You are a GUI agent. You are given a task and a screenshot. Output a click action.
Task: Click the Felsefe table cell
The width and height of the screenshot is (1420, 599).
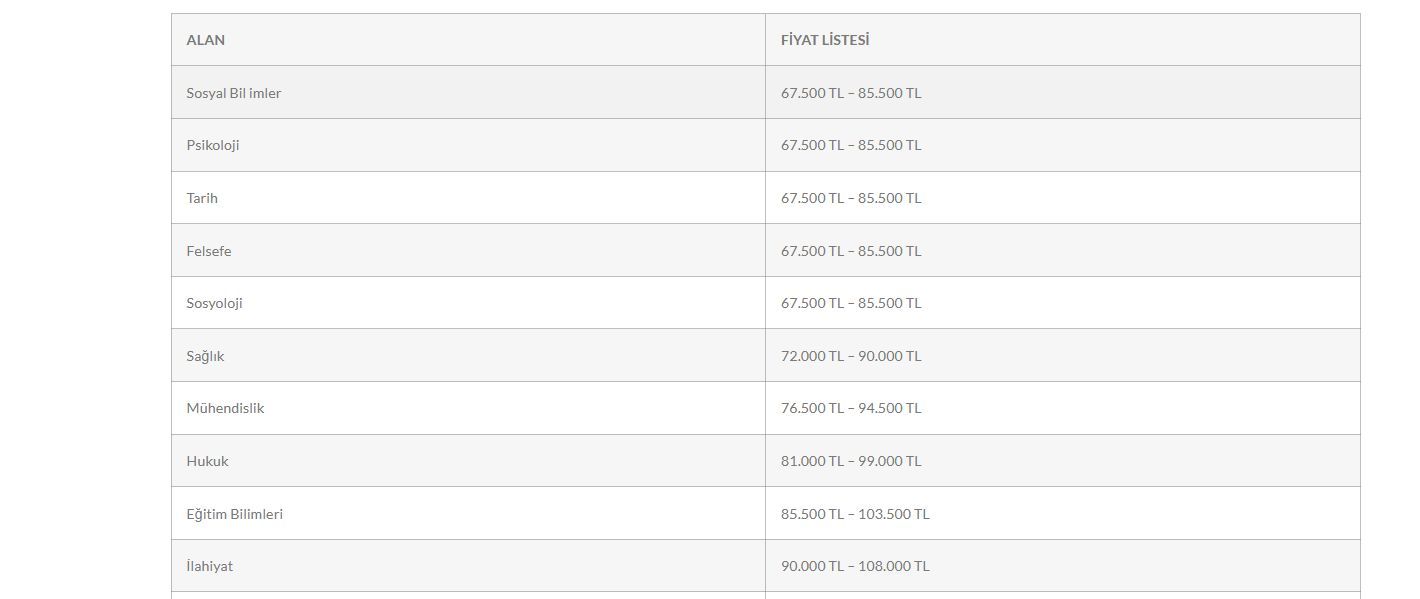click(x=468, y=251)
